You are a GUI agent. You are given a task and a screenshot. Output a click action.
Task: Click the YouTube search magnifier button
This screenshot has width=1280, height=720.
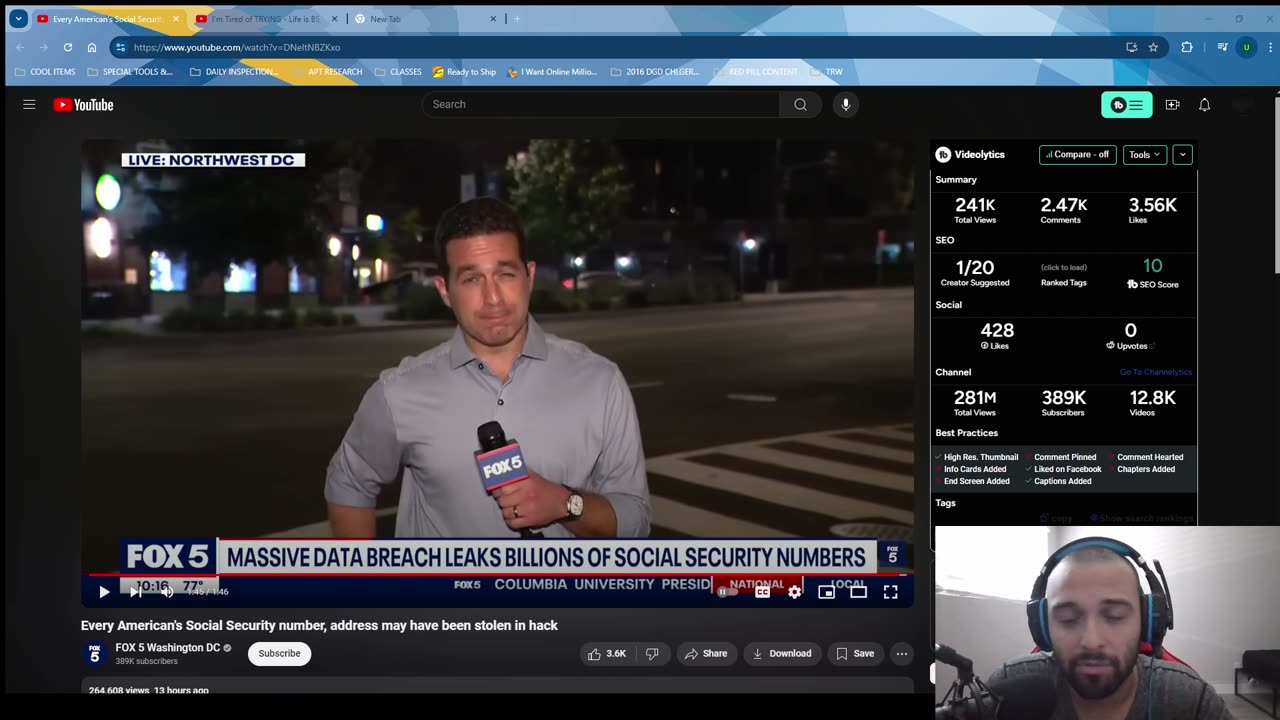pos(800,104)
